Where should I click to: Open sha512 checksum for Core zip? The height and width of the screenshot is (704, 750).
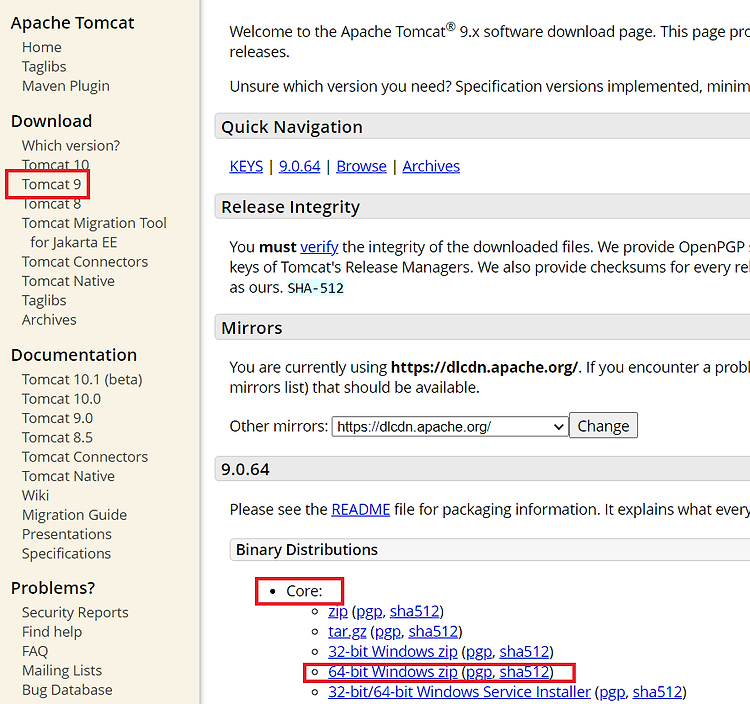pos(415,611)
